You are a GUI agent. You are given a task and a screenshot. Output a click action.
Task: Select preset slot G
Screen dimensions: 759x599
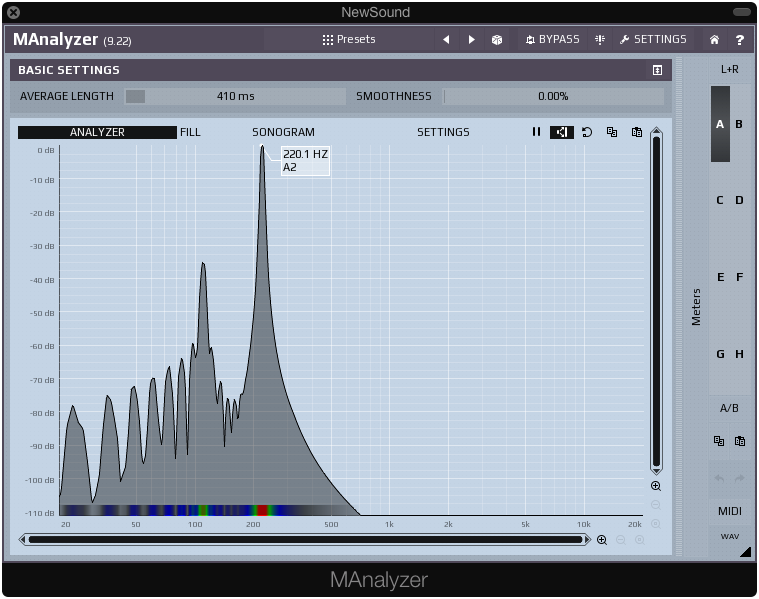point(720,354)
